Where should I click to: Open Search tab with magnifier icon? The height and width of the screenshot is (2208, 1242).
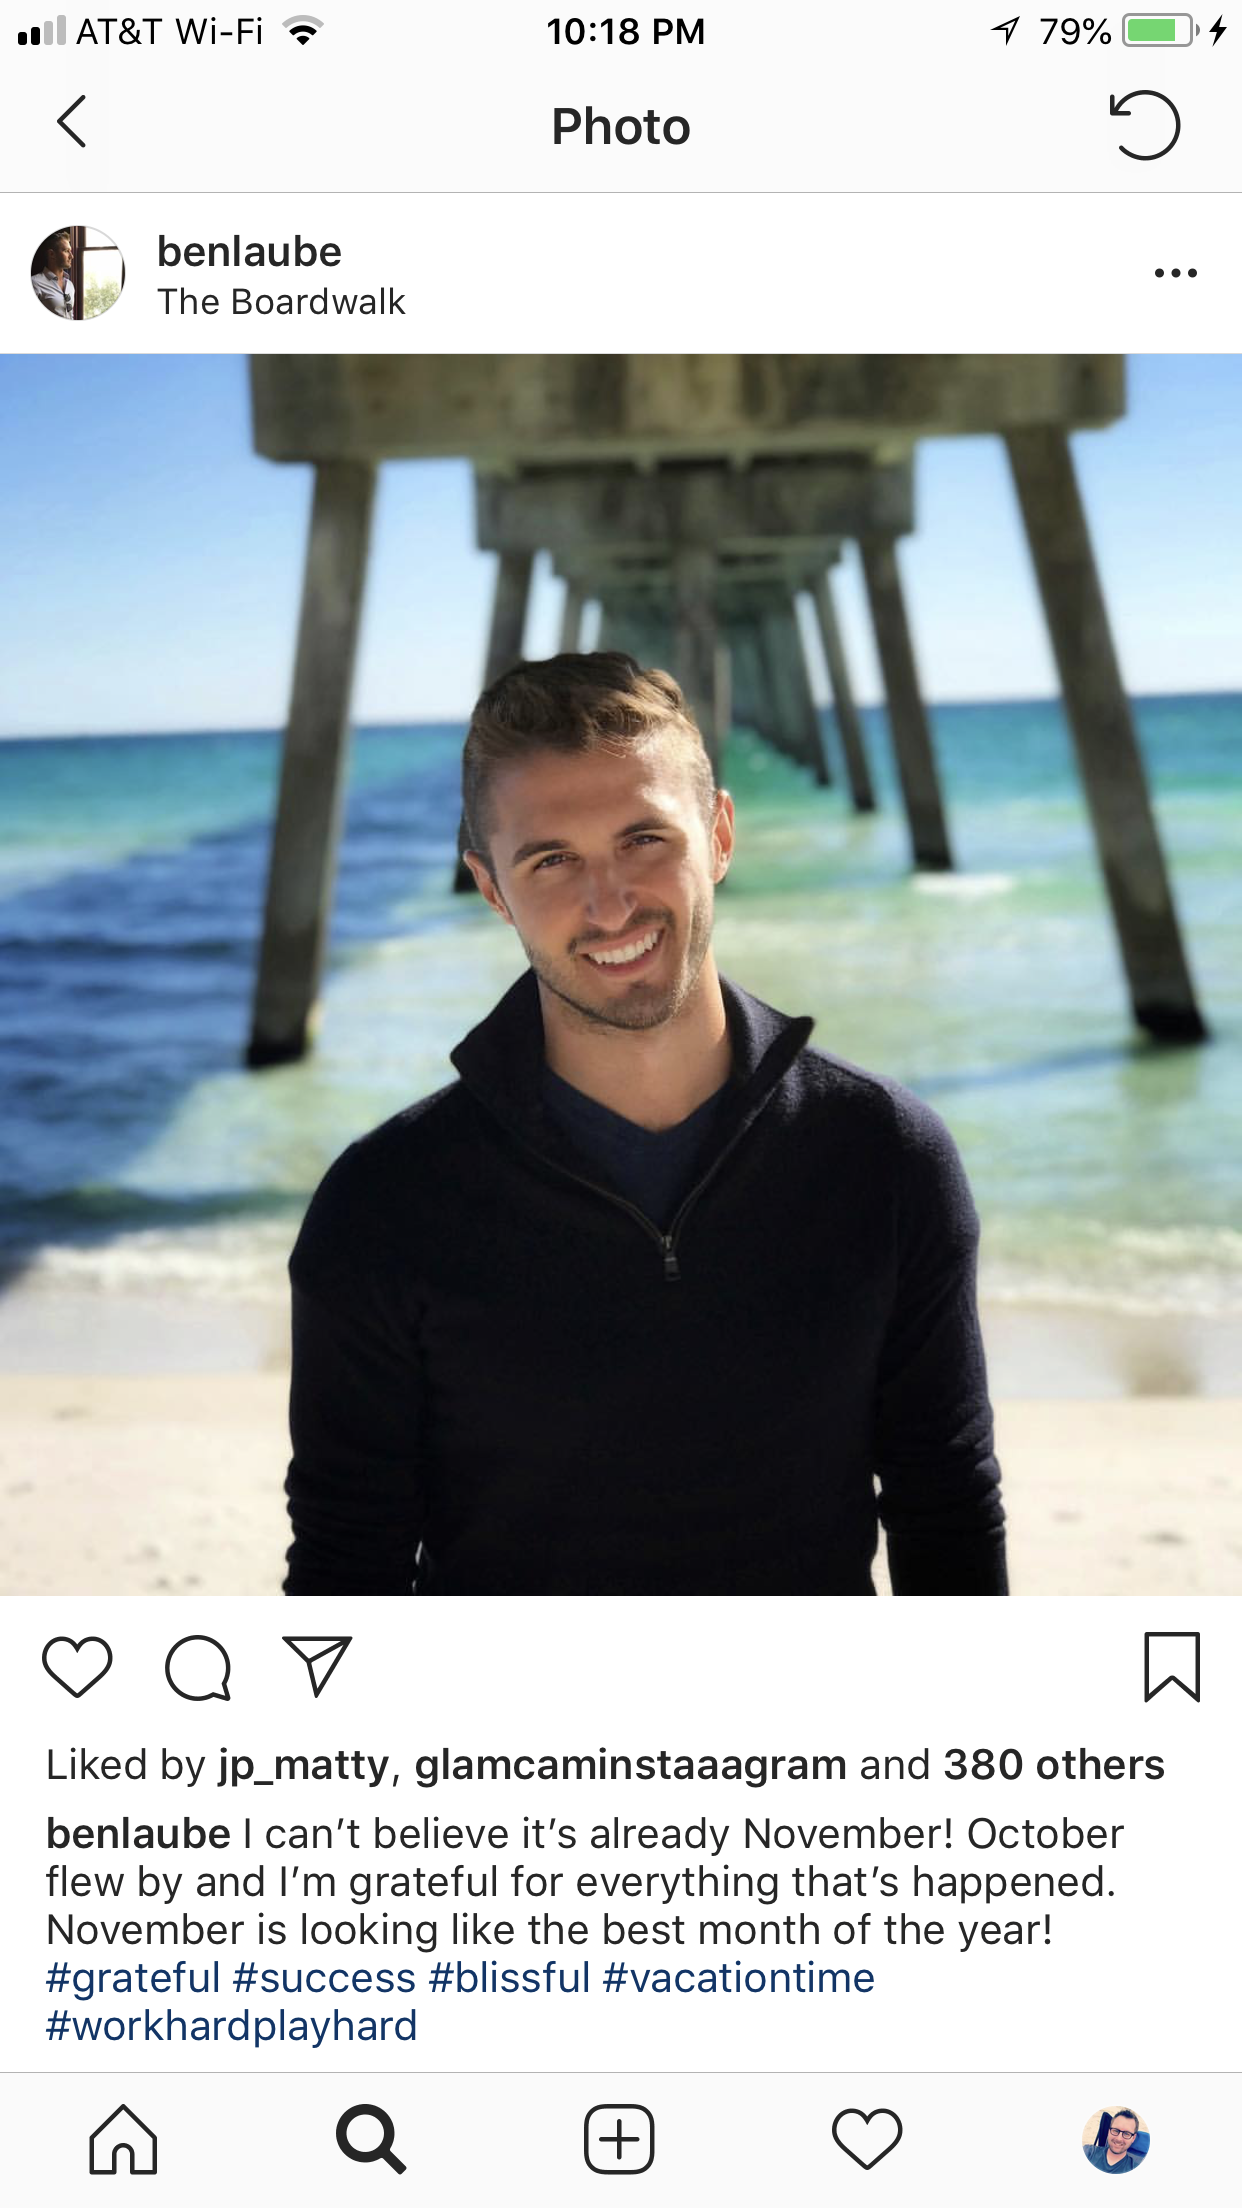tap(371, 2140)
